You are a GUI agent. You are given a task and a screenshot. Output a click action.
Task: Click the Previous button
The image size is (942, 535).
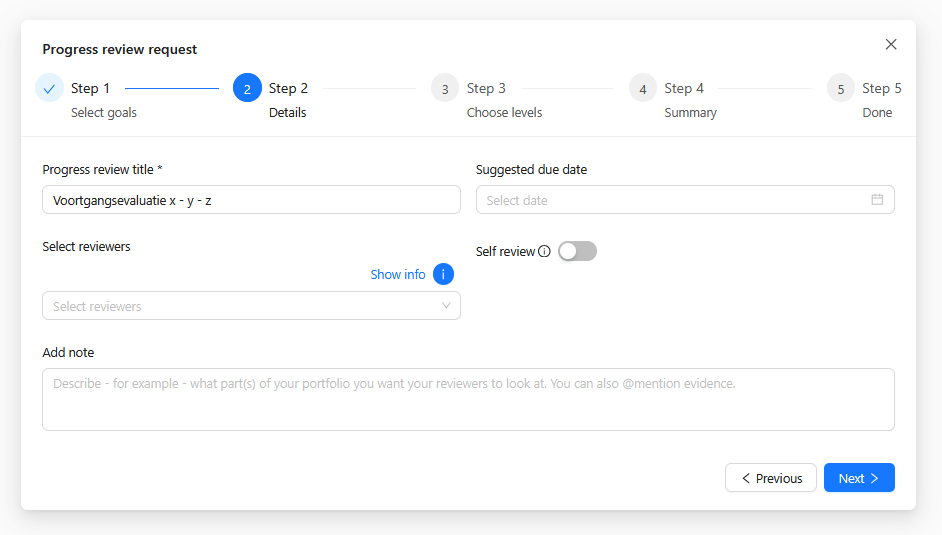771,478
